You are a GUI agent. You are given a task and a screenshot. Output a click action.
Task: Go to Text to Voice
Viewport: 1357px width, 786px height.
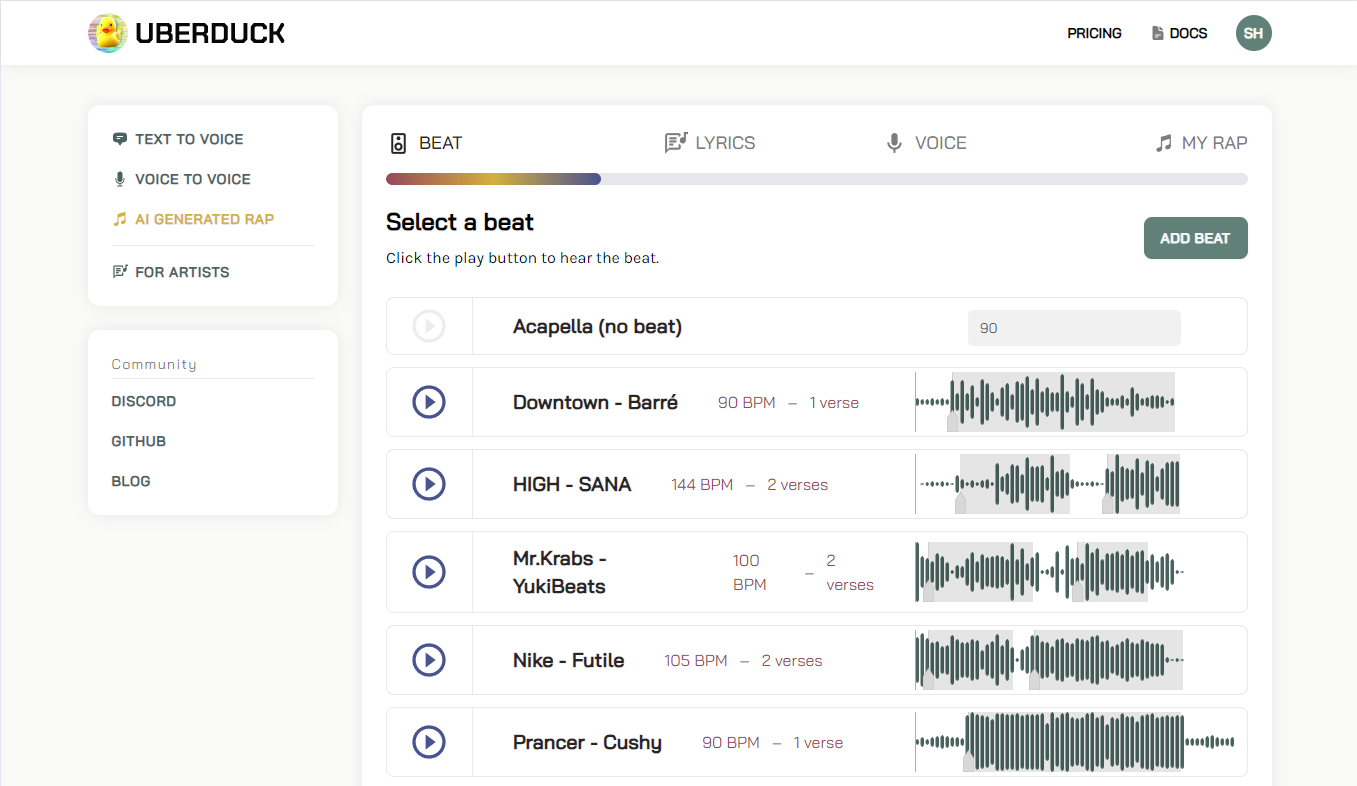pyautogui.click(x=189, y=139)
